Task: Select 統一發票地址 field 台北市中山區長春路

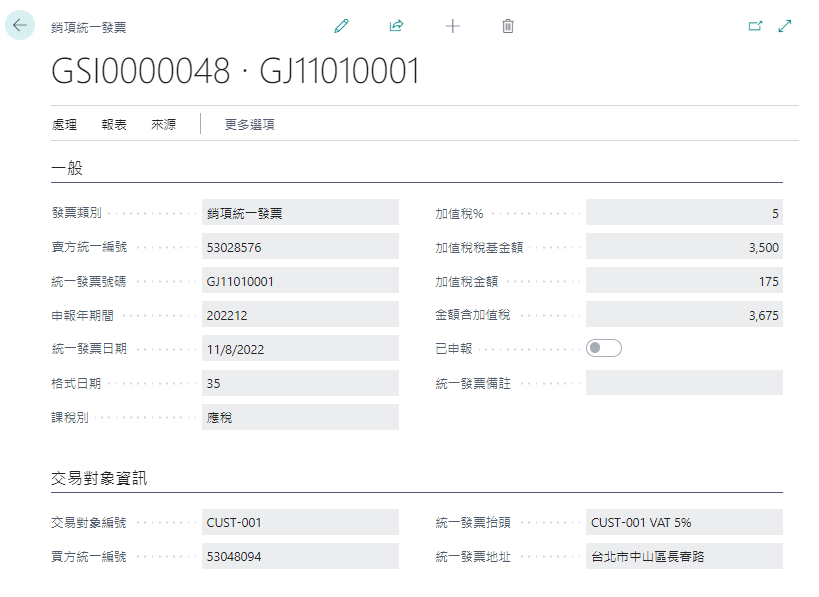Action: click(684, 556)
